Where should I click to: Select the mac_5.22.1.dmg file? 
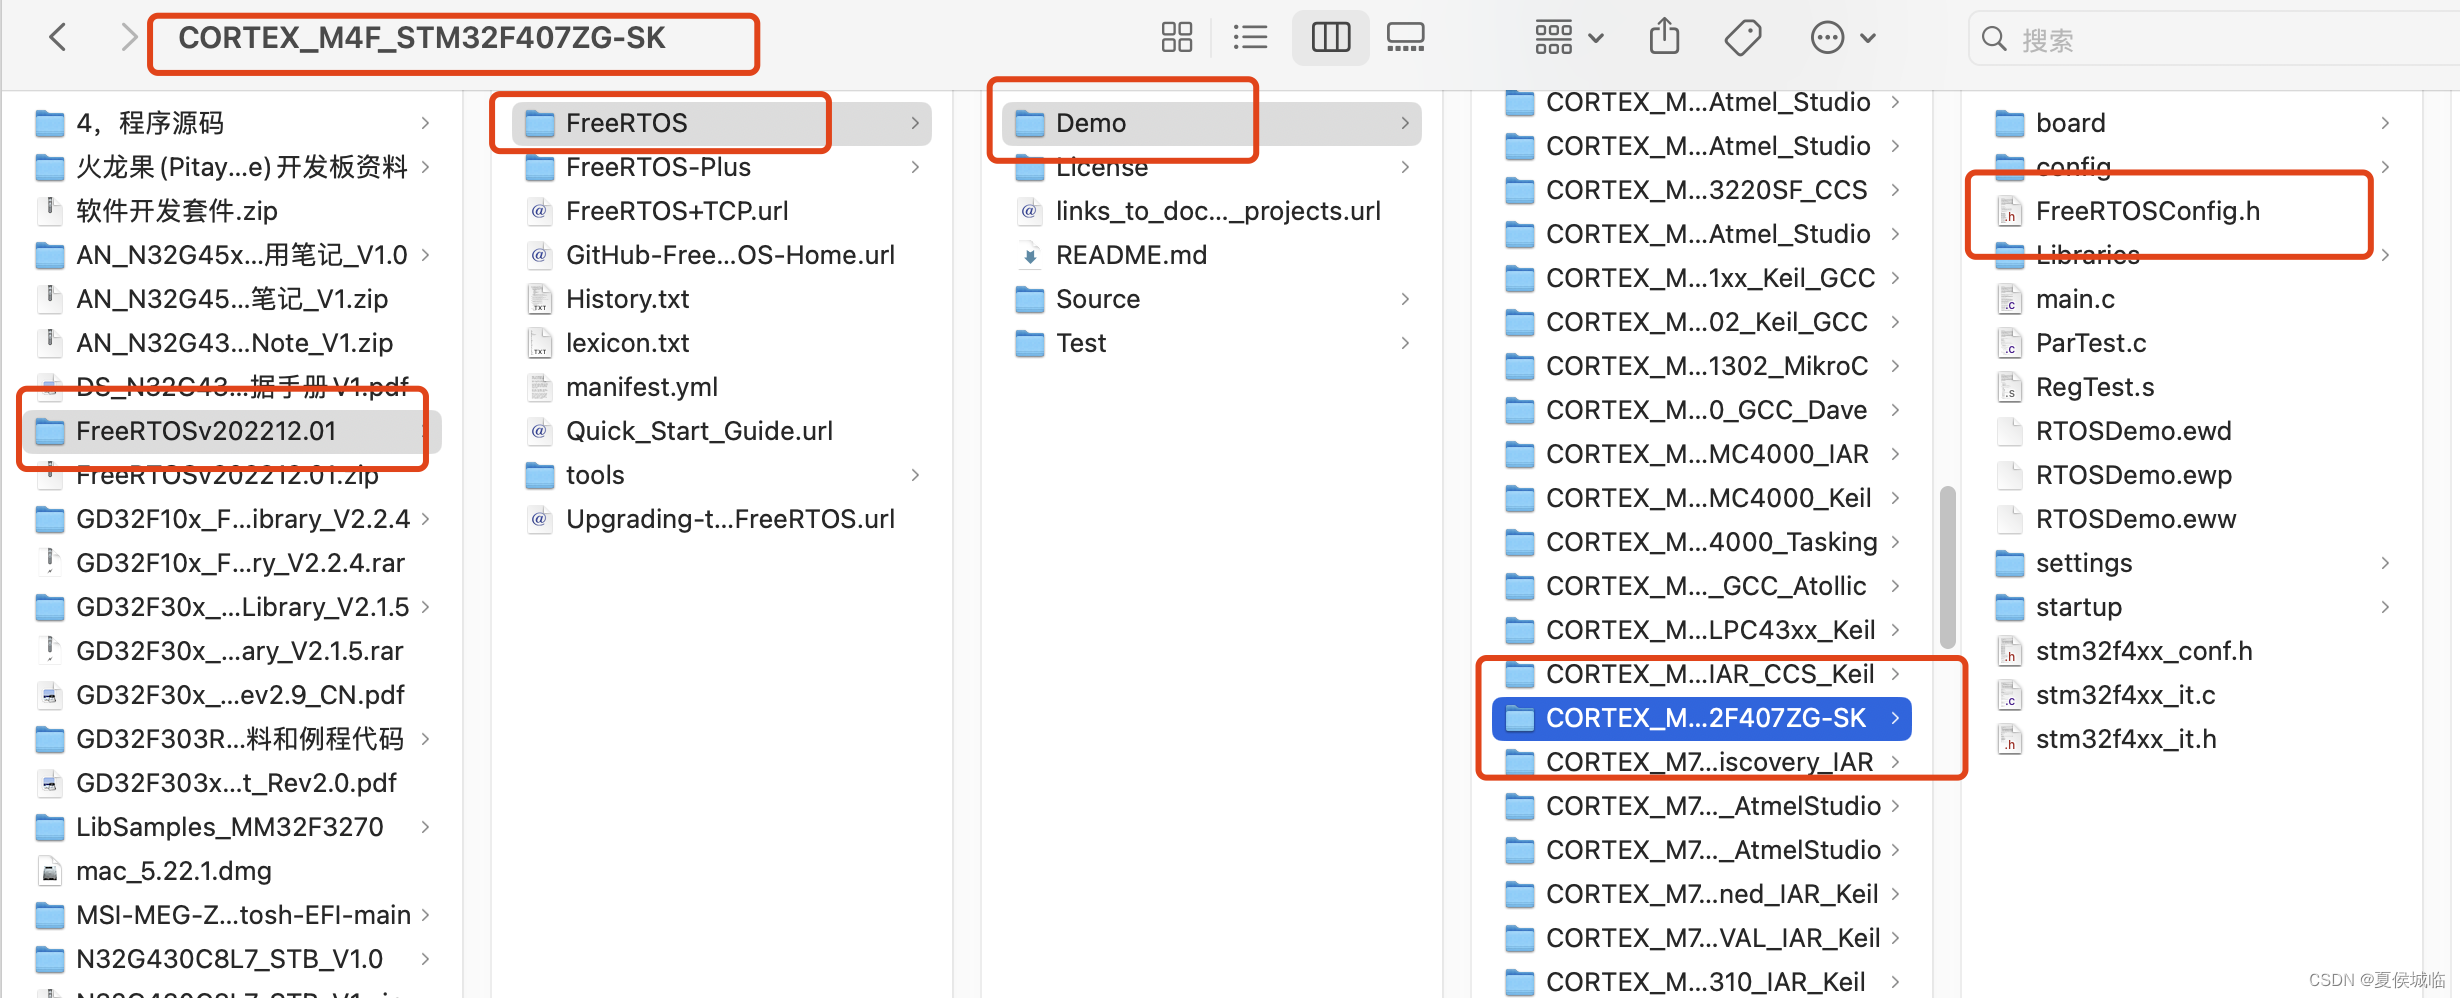[232, 871]
